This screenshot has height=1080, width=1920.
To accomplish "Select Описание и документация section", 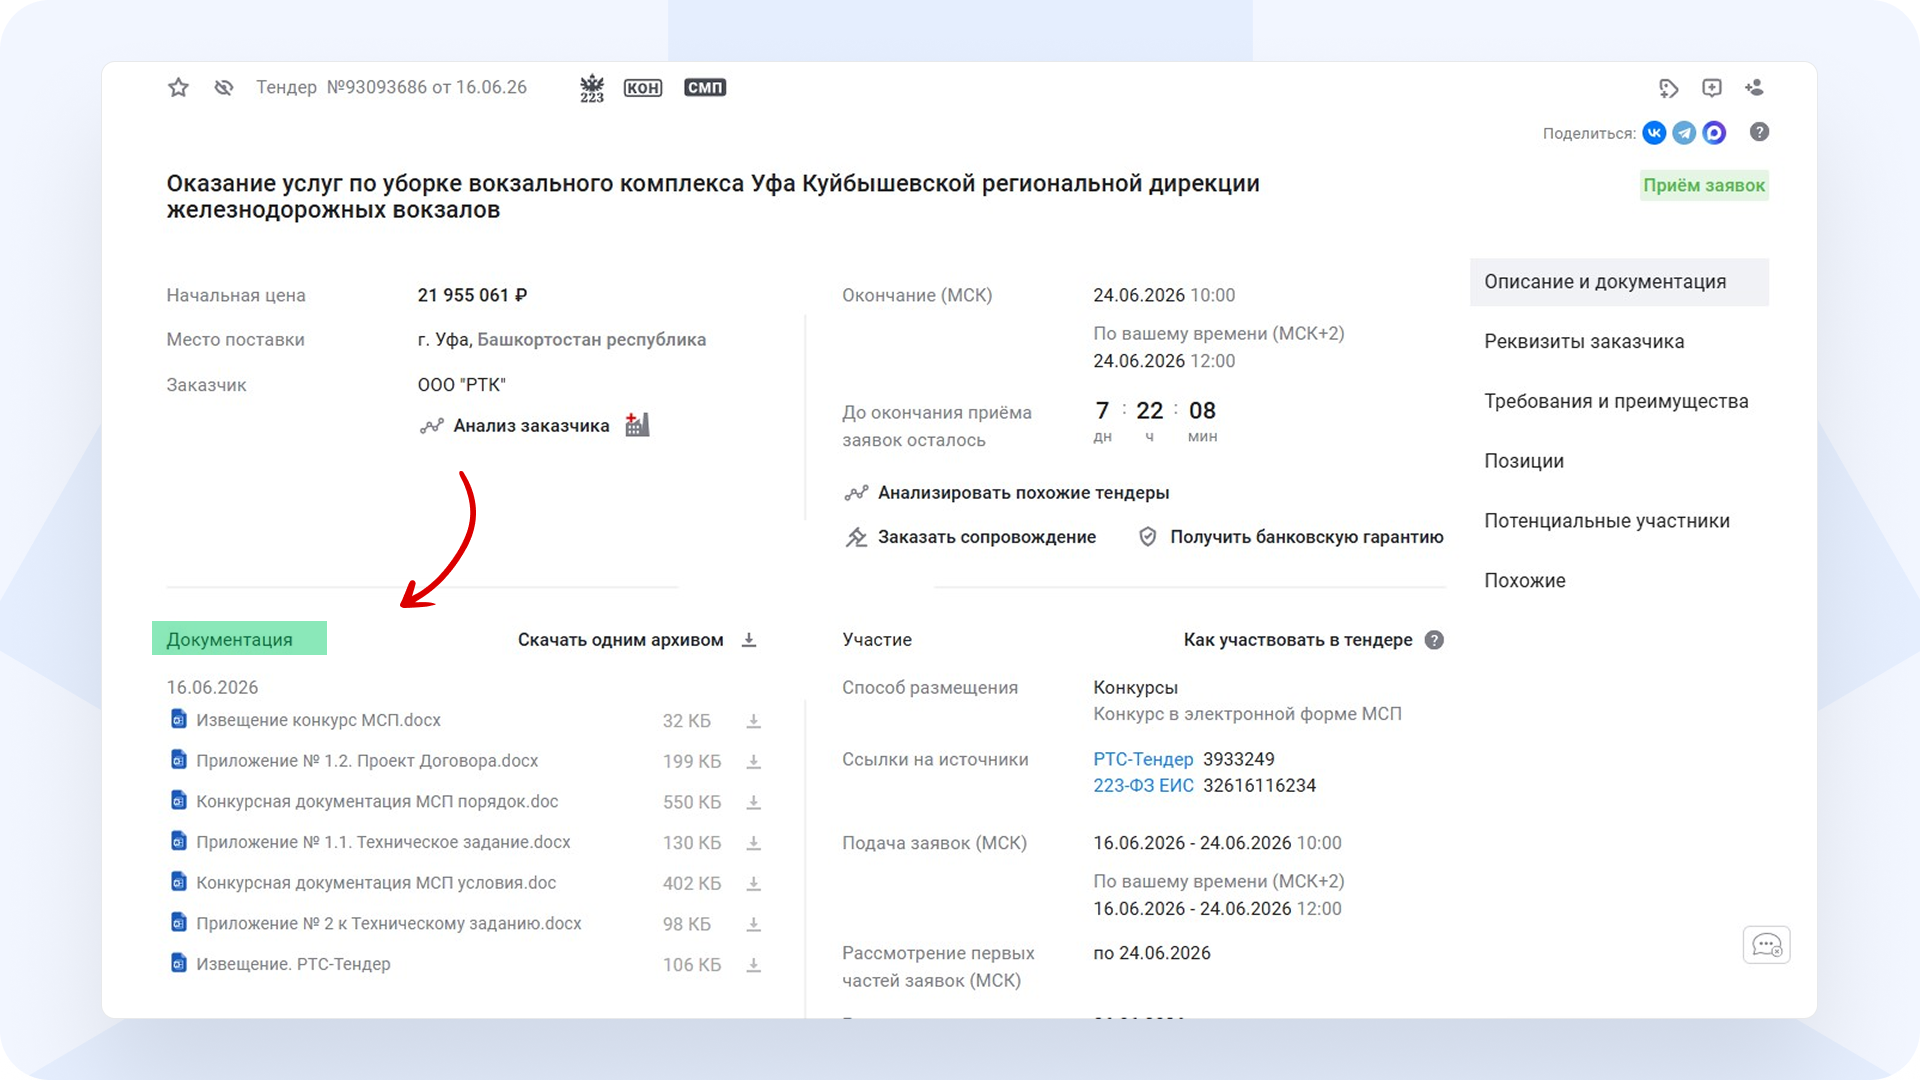I will [1619, 282].
